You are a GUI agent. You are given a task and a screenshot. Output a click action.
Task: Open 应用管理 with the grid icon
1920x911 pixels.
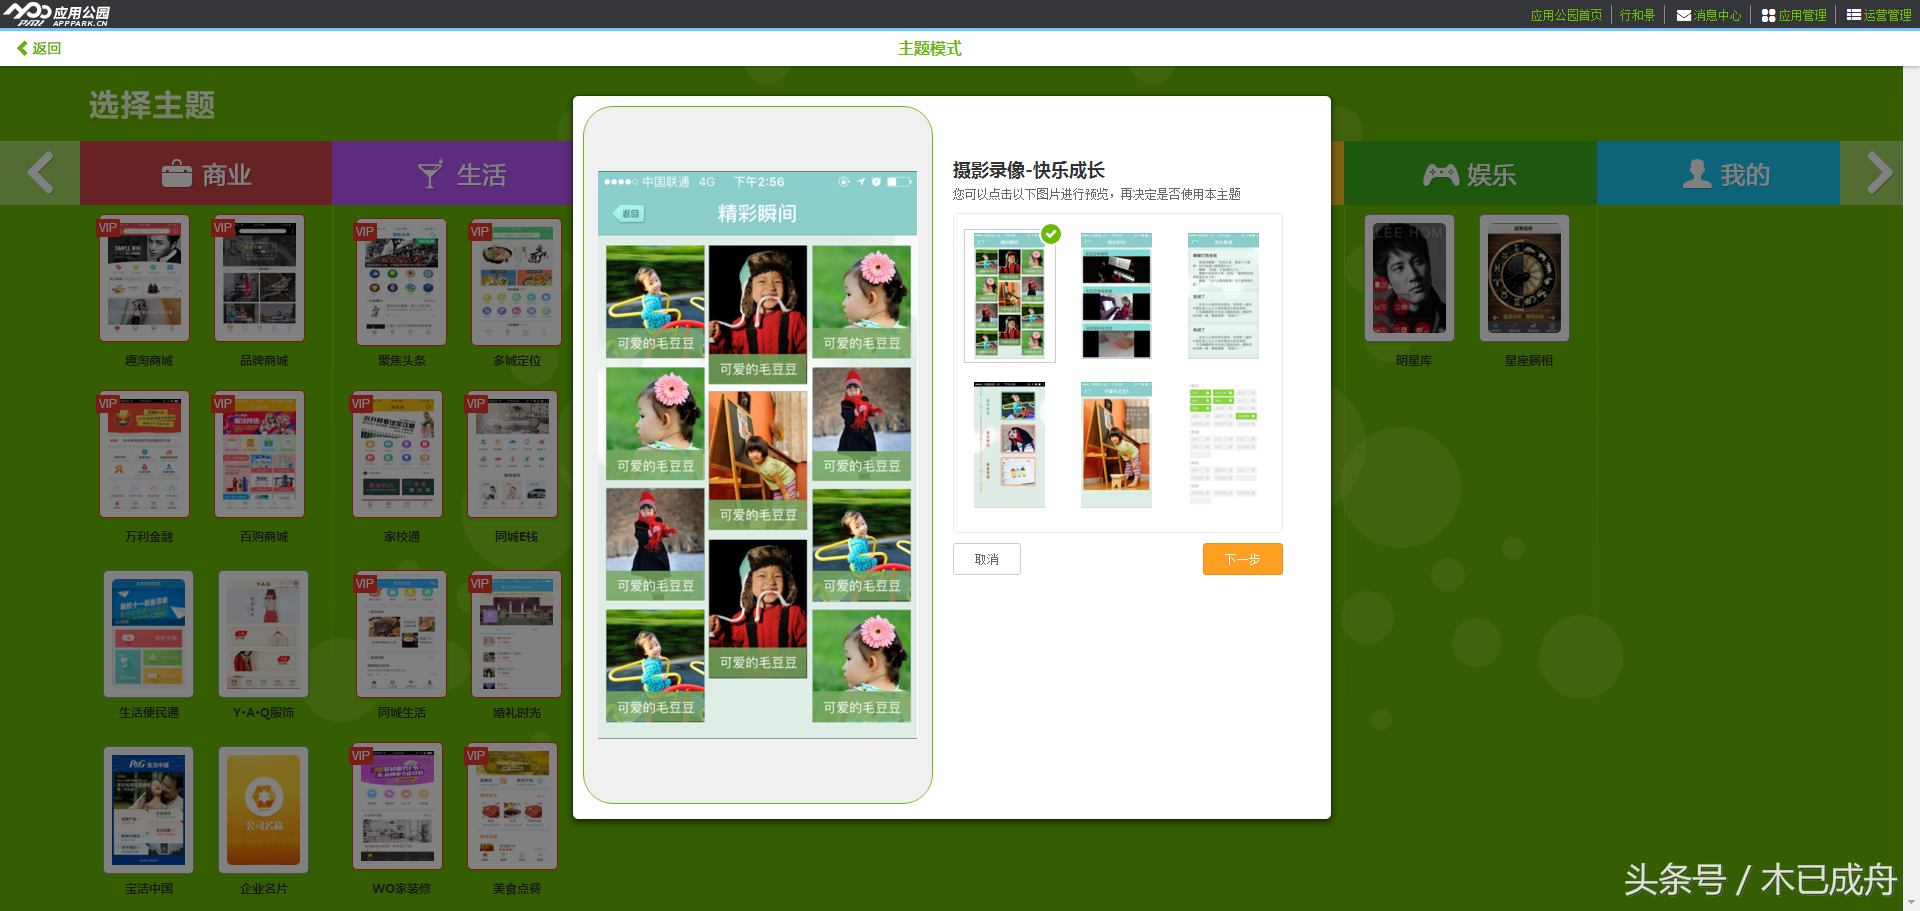pos(1794,15)
